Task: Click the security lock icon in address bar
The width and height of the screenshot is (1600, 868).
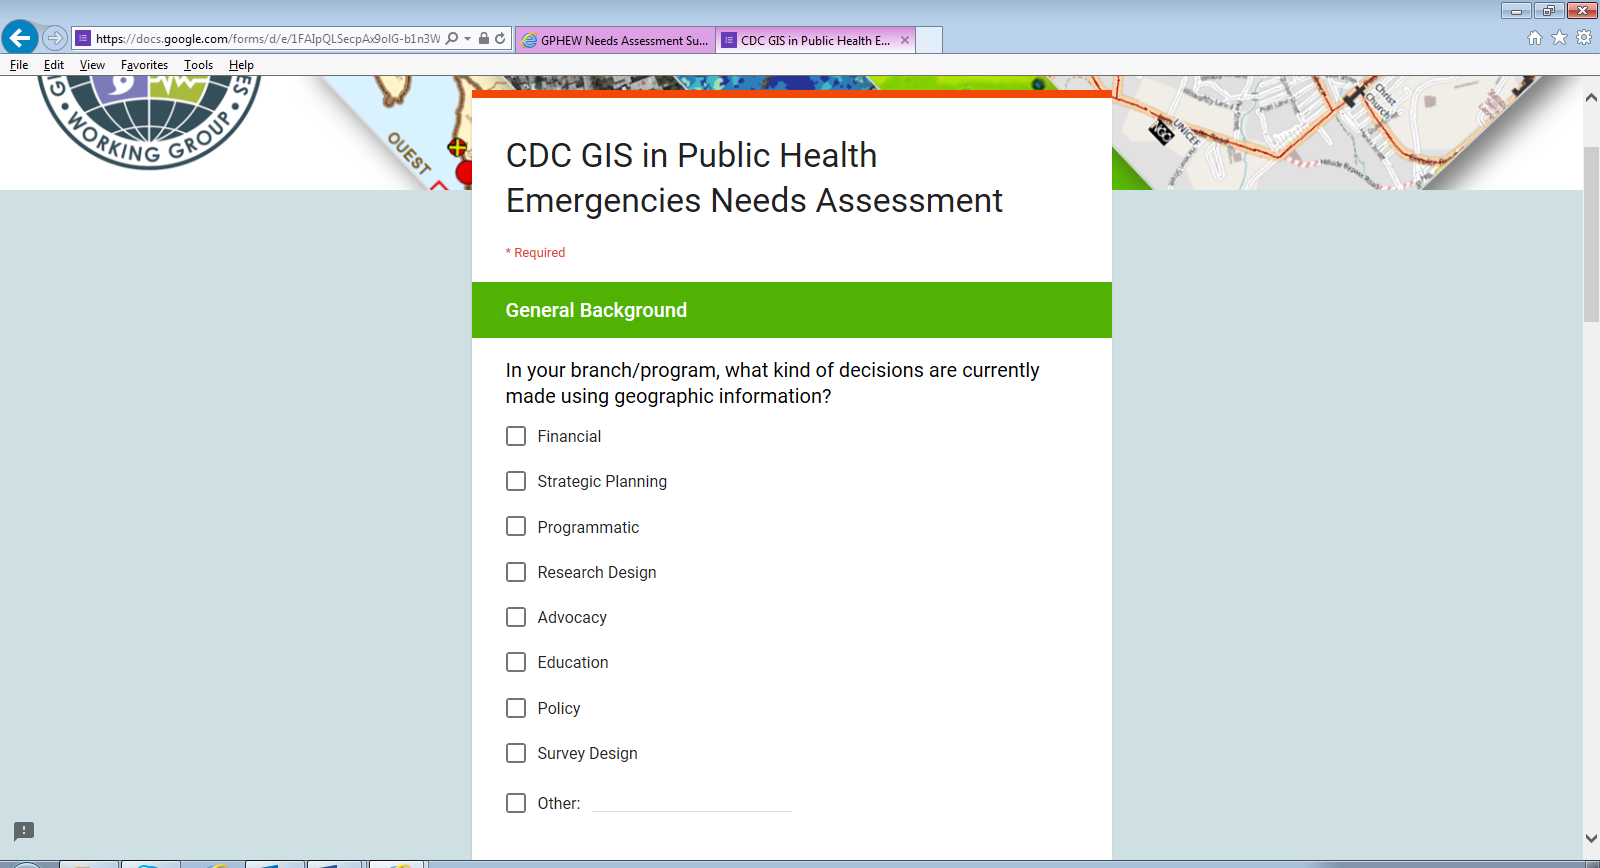Action: (484, 39)
